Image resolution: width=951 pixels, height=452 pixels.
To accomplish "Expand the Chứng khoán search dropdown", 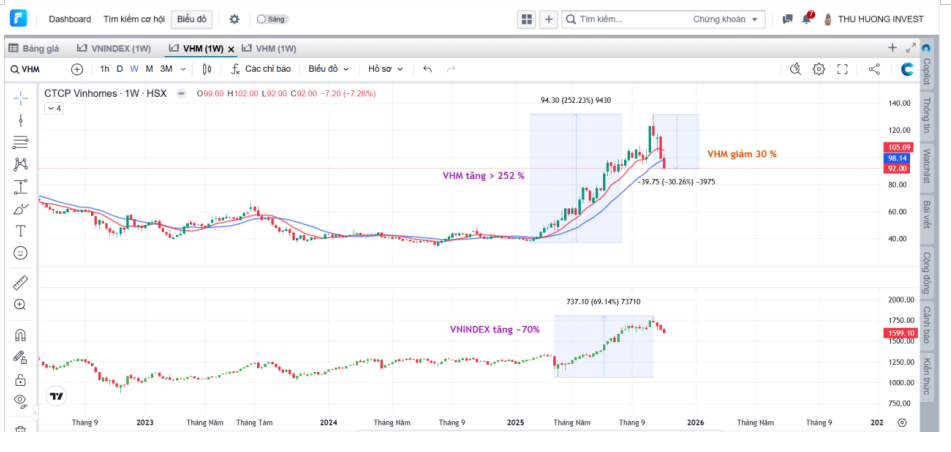I will pyautogui.click(x=727, y=19).
